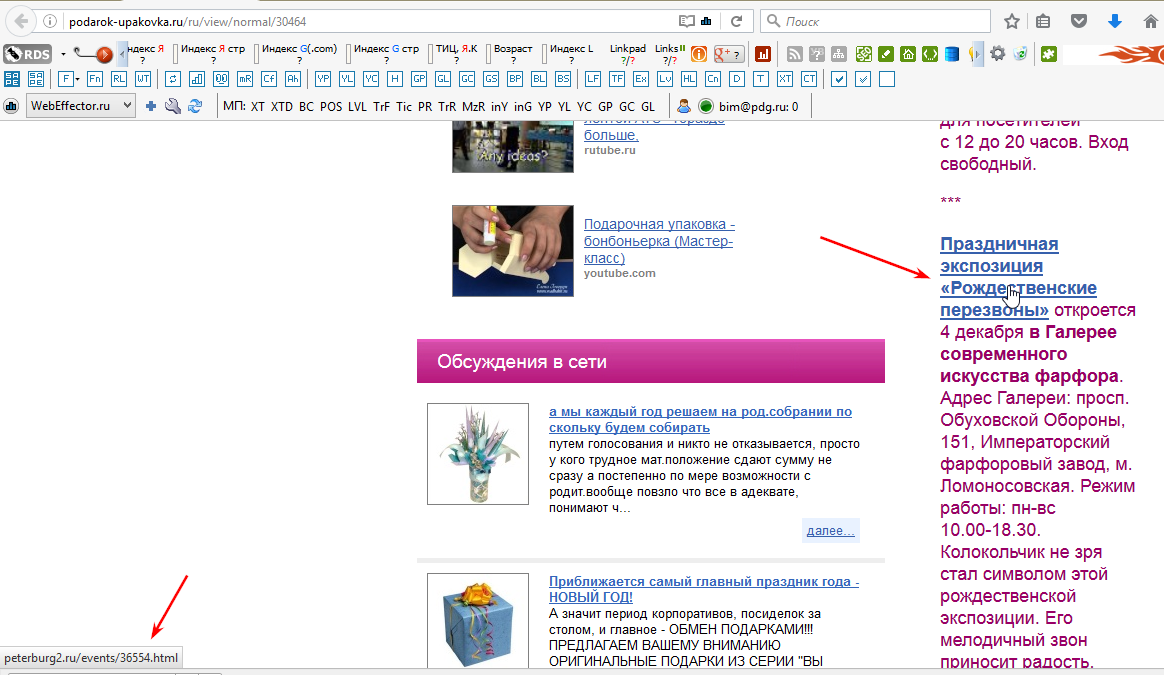Click the green SEO tags icon

pos(863,54)
